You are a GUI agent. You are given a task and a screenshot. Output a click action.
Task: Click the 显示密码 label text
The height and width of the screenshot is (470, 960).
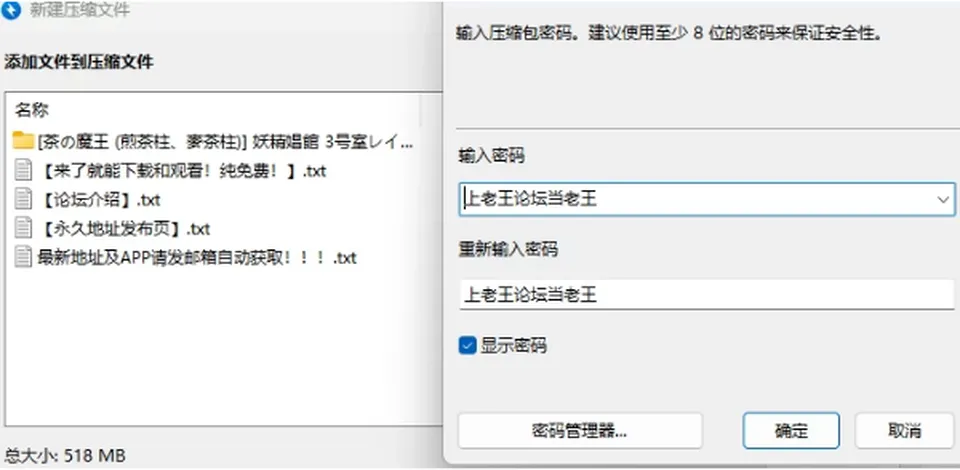513,346
